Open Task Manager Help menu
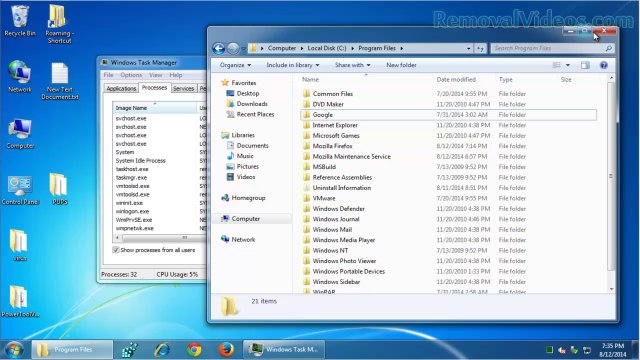Image resolution: width=640 pixels, height=360 pixels. click(x=176, y=75)
